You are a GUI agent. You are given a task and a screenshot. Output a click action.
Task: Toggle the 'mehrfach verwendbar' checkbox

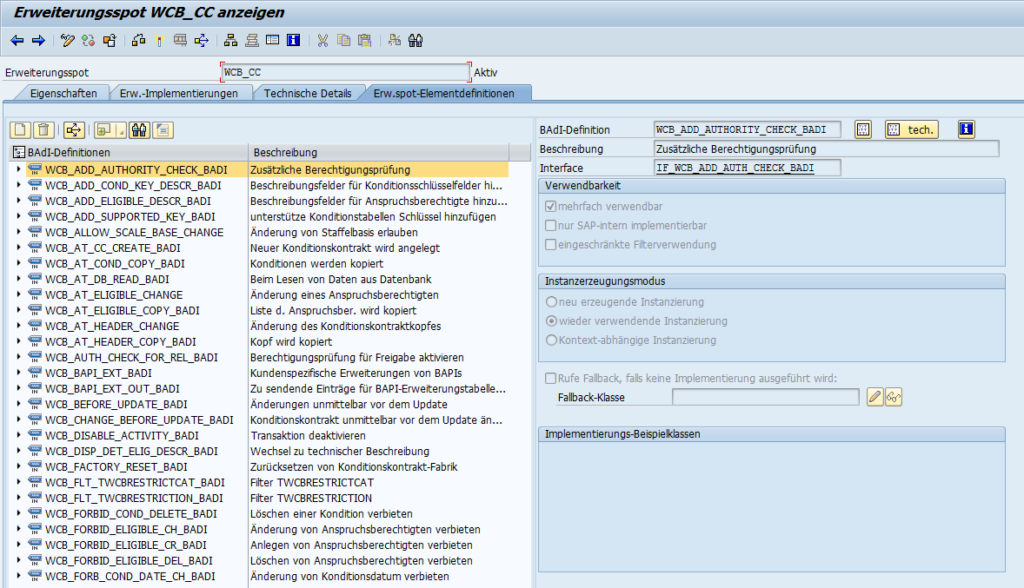[551, 206]
